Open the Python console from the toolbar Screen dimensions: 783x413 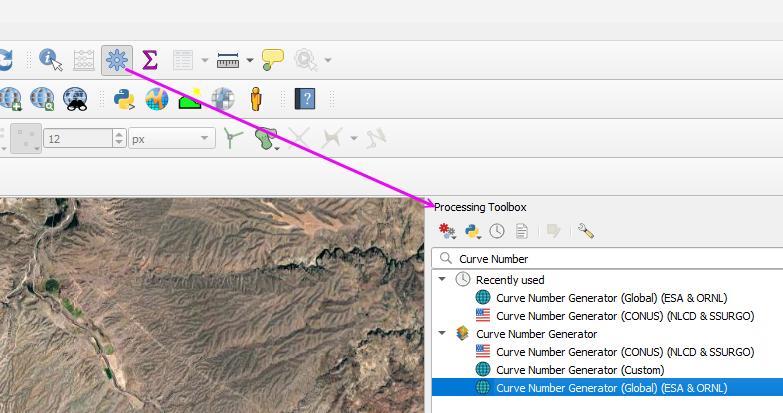[124, 99]
